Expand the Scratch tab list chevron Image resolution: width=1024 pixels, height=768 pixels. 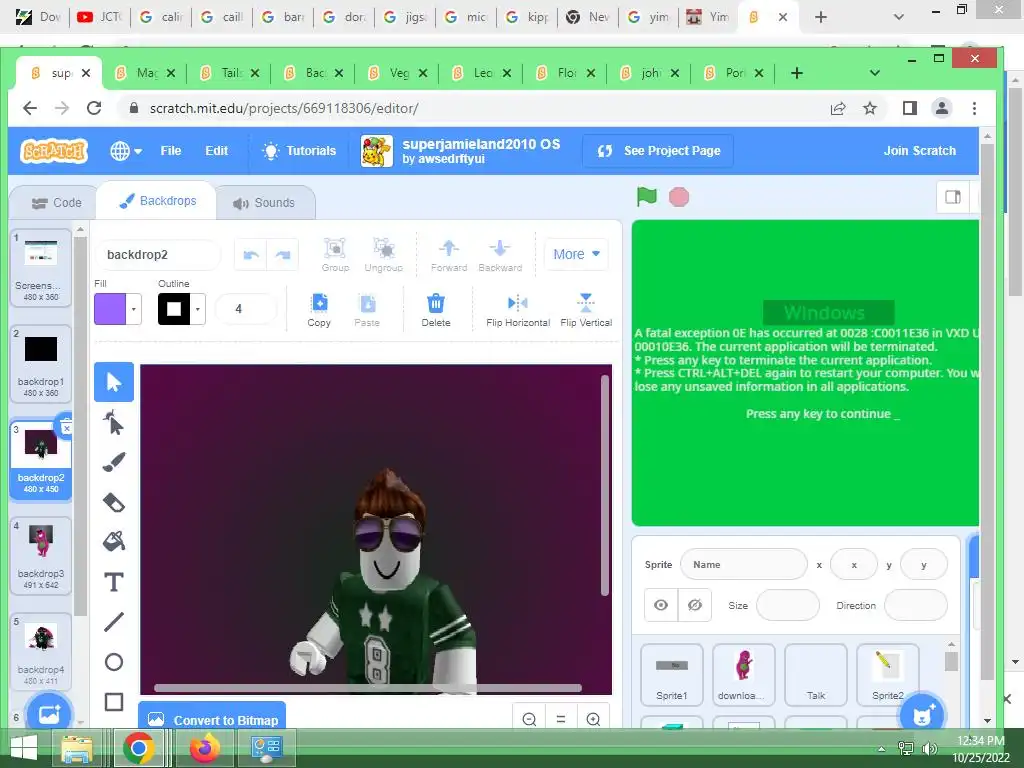click(874, 73)
